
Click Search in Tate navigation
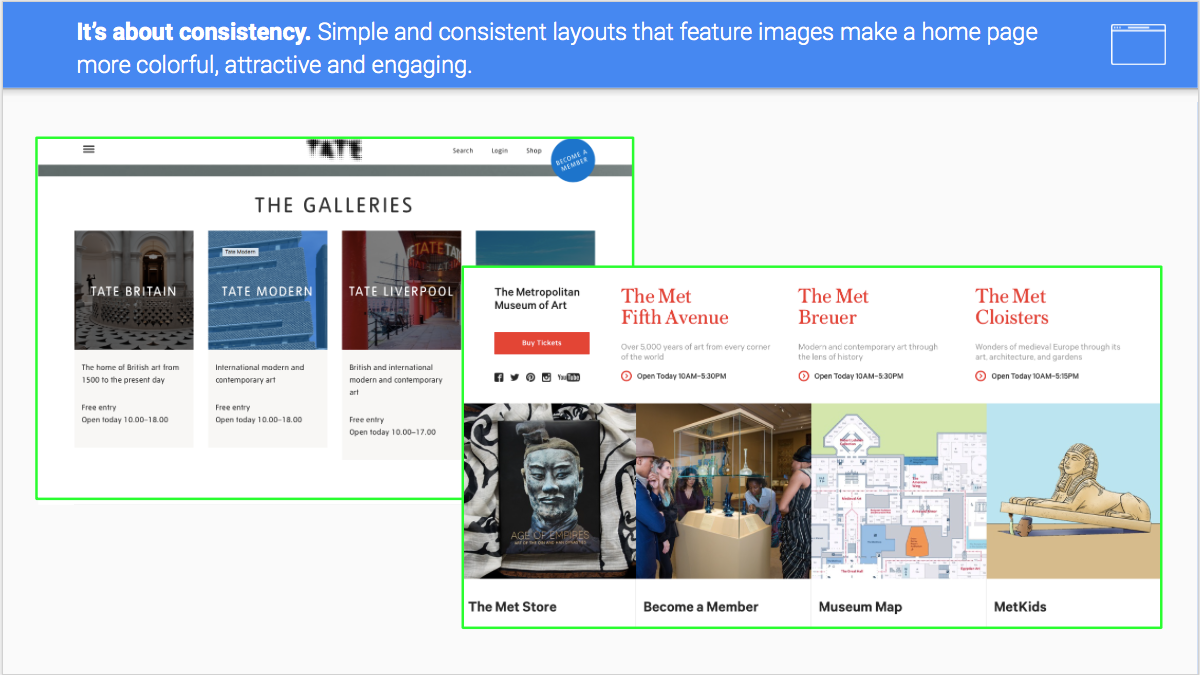click(463, 151)
